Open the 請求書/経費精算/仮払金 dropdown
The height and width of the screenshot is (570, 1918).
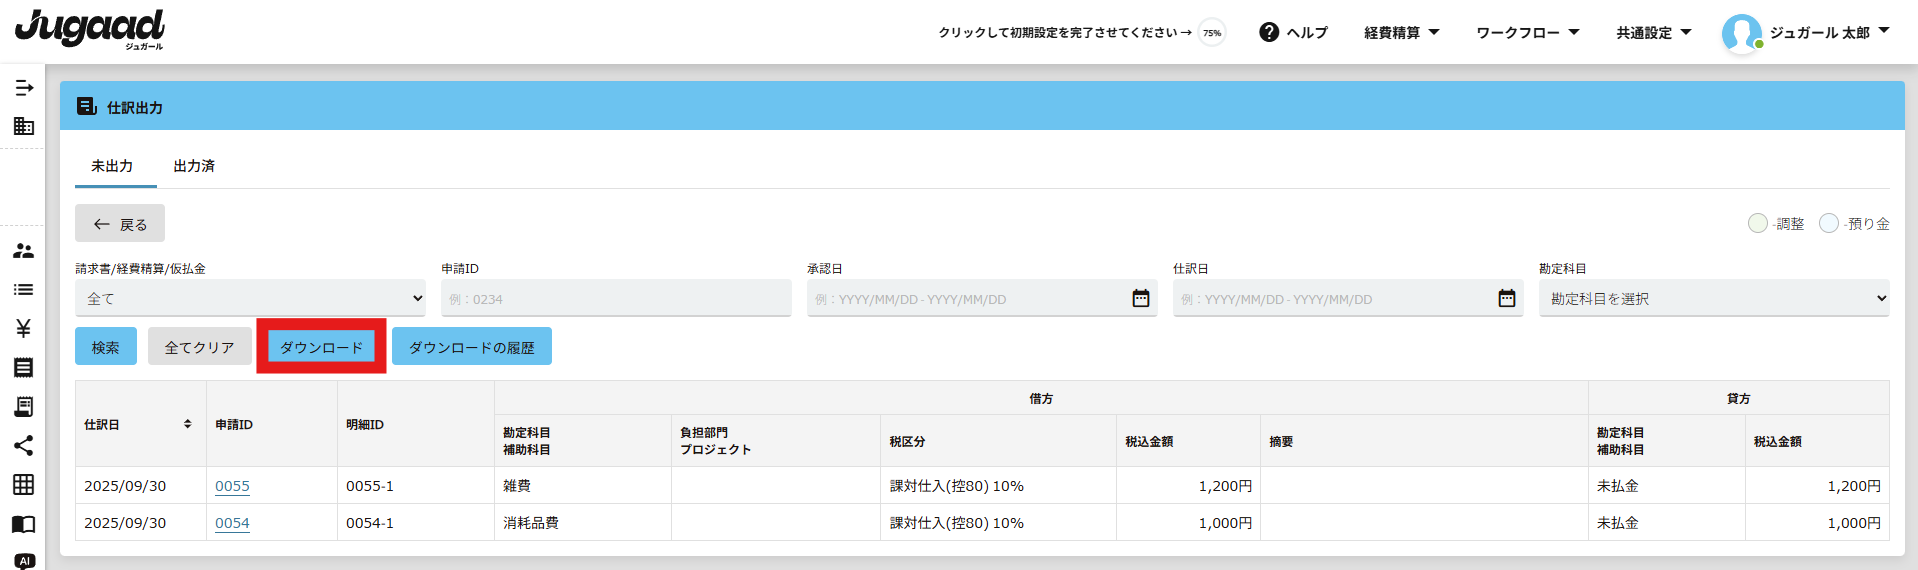coord(250,298)
